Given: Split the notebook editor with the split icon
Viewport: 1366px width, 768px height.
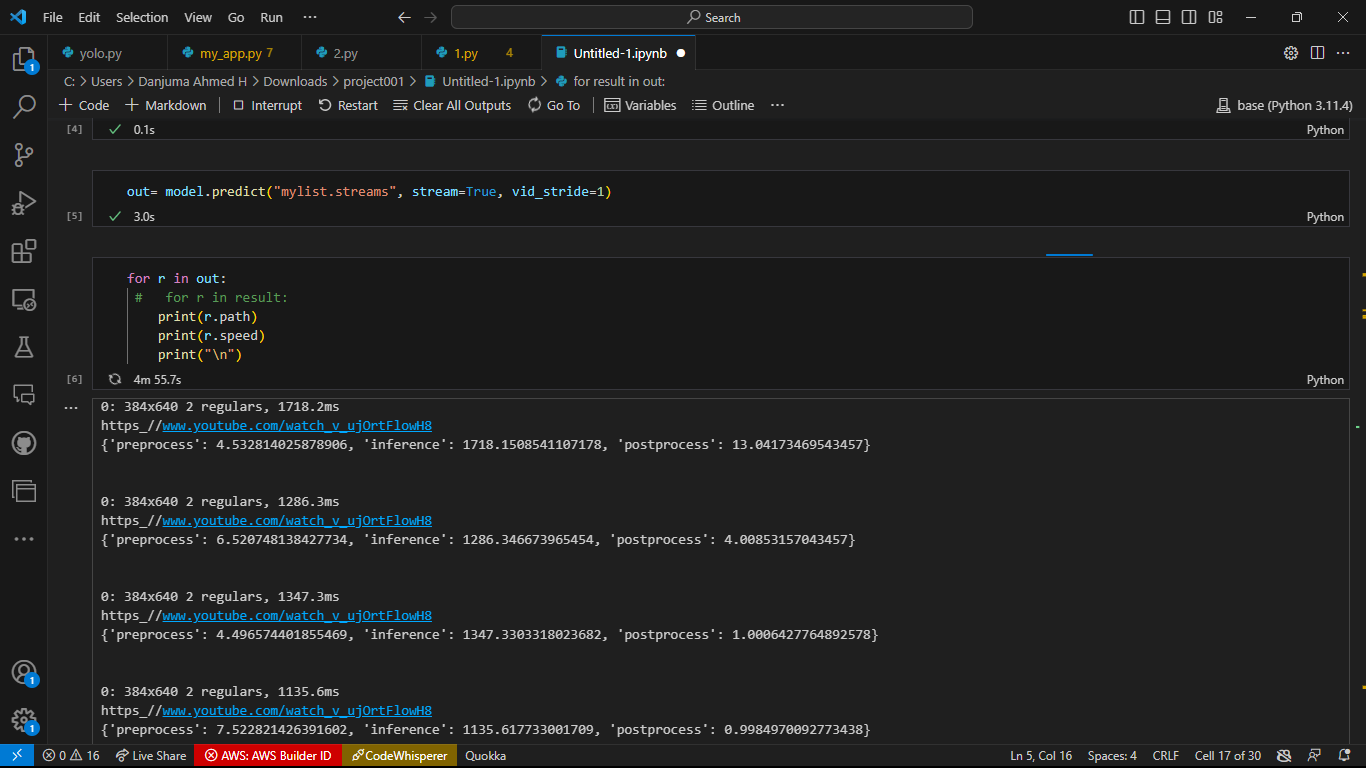Looking at the screenshot, I should coord(1317,53).
